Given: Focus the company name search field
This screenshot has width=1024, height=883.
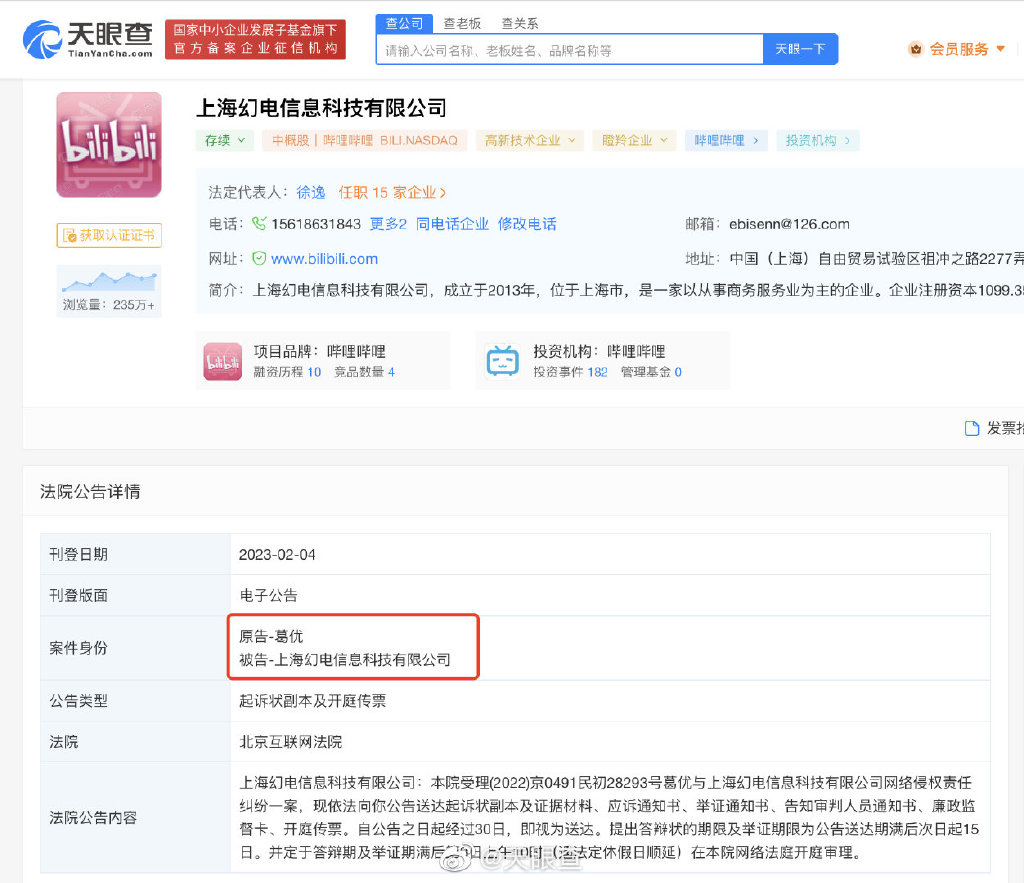Looking at the screenshot, I should click(569, 50).
